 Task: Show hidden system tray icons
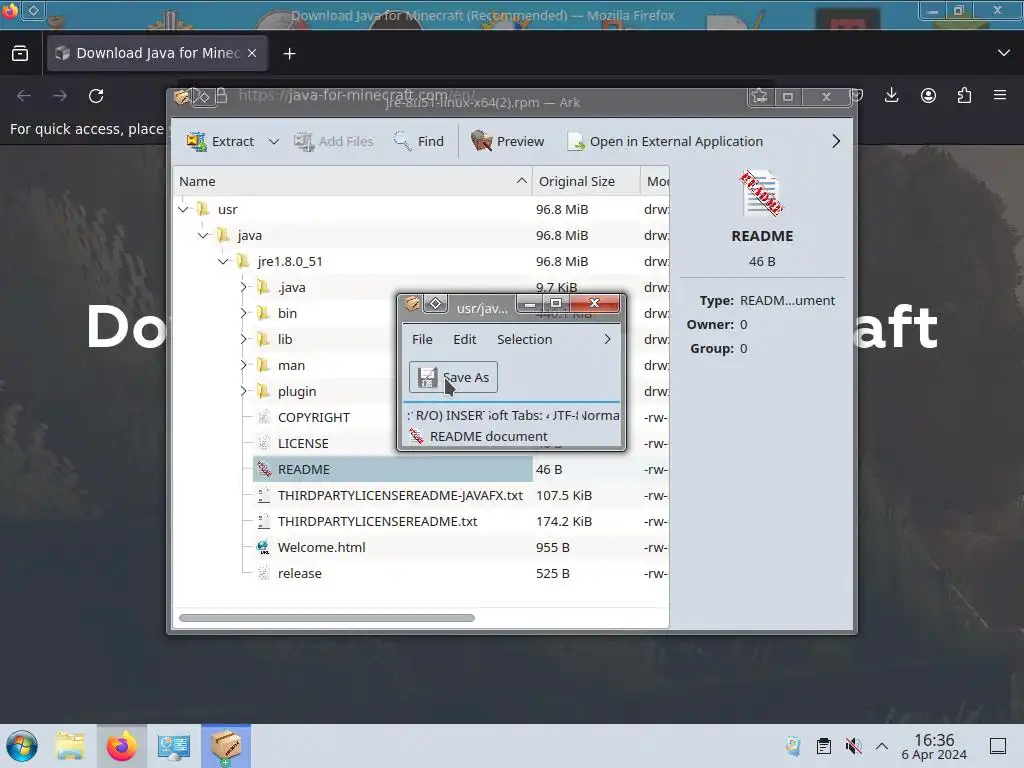[882, 746]
